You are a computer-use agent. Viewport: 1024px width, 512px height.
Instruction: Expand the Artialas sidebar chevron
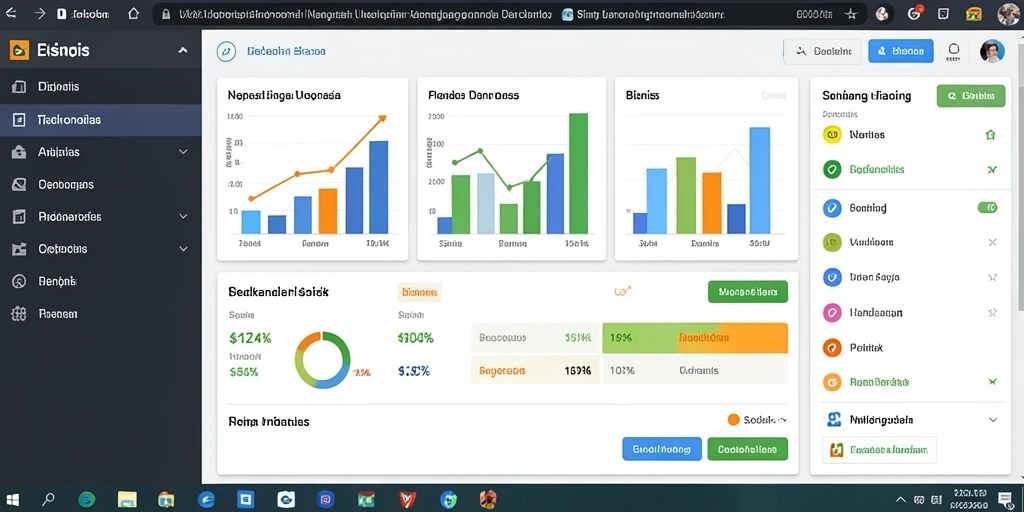183,152
